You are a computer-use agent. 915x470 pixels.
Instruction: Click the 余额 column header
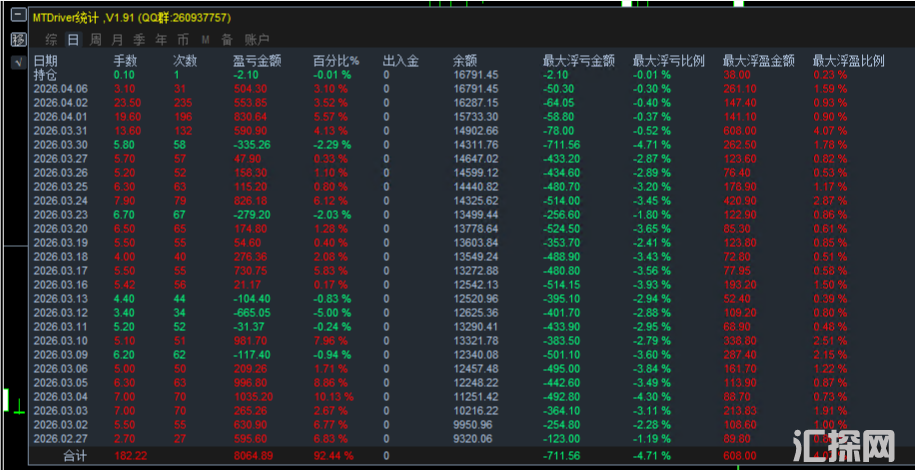point(465,61)
